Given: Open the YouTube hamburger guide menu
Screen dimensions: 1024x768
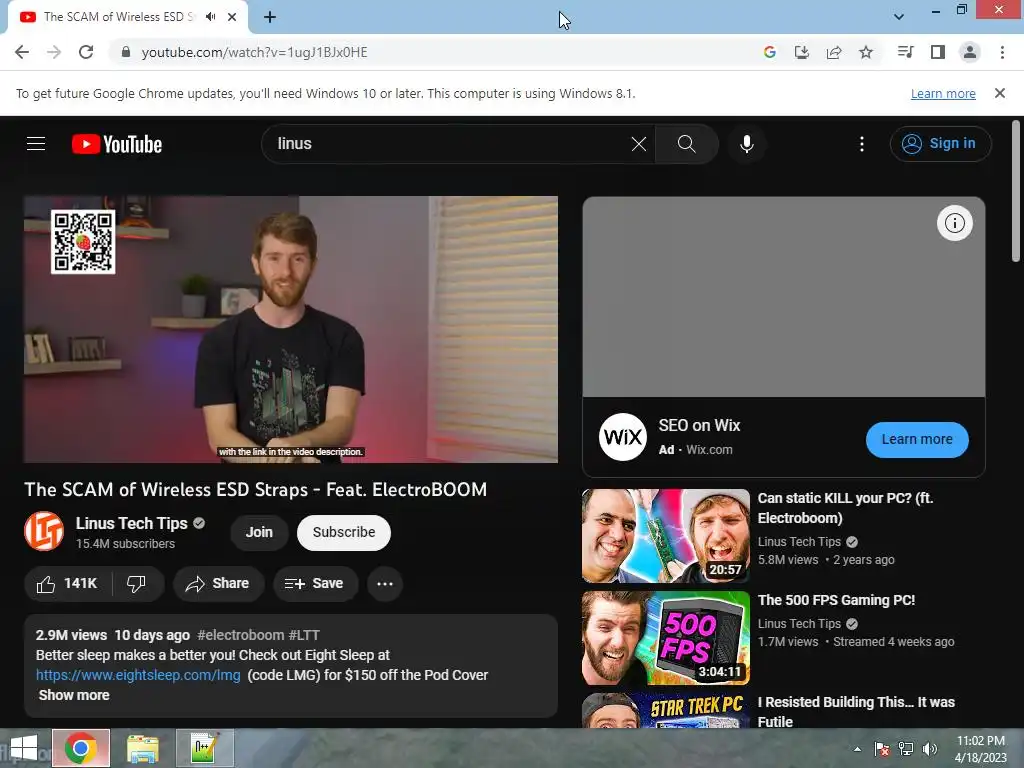Looking at the screenshot, I should pyautogui.click(x=36, y=144).
